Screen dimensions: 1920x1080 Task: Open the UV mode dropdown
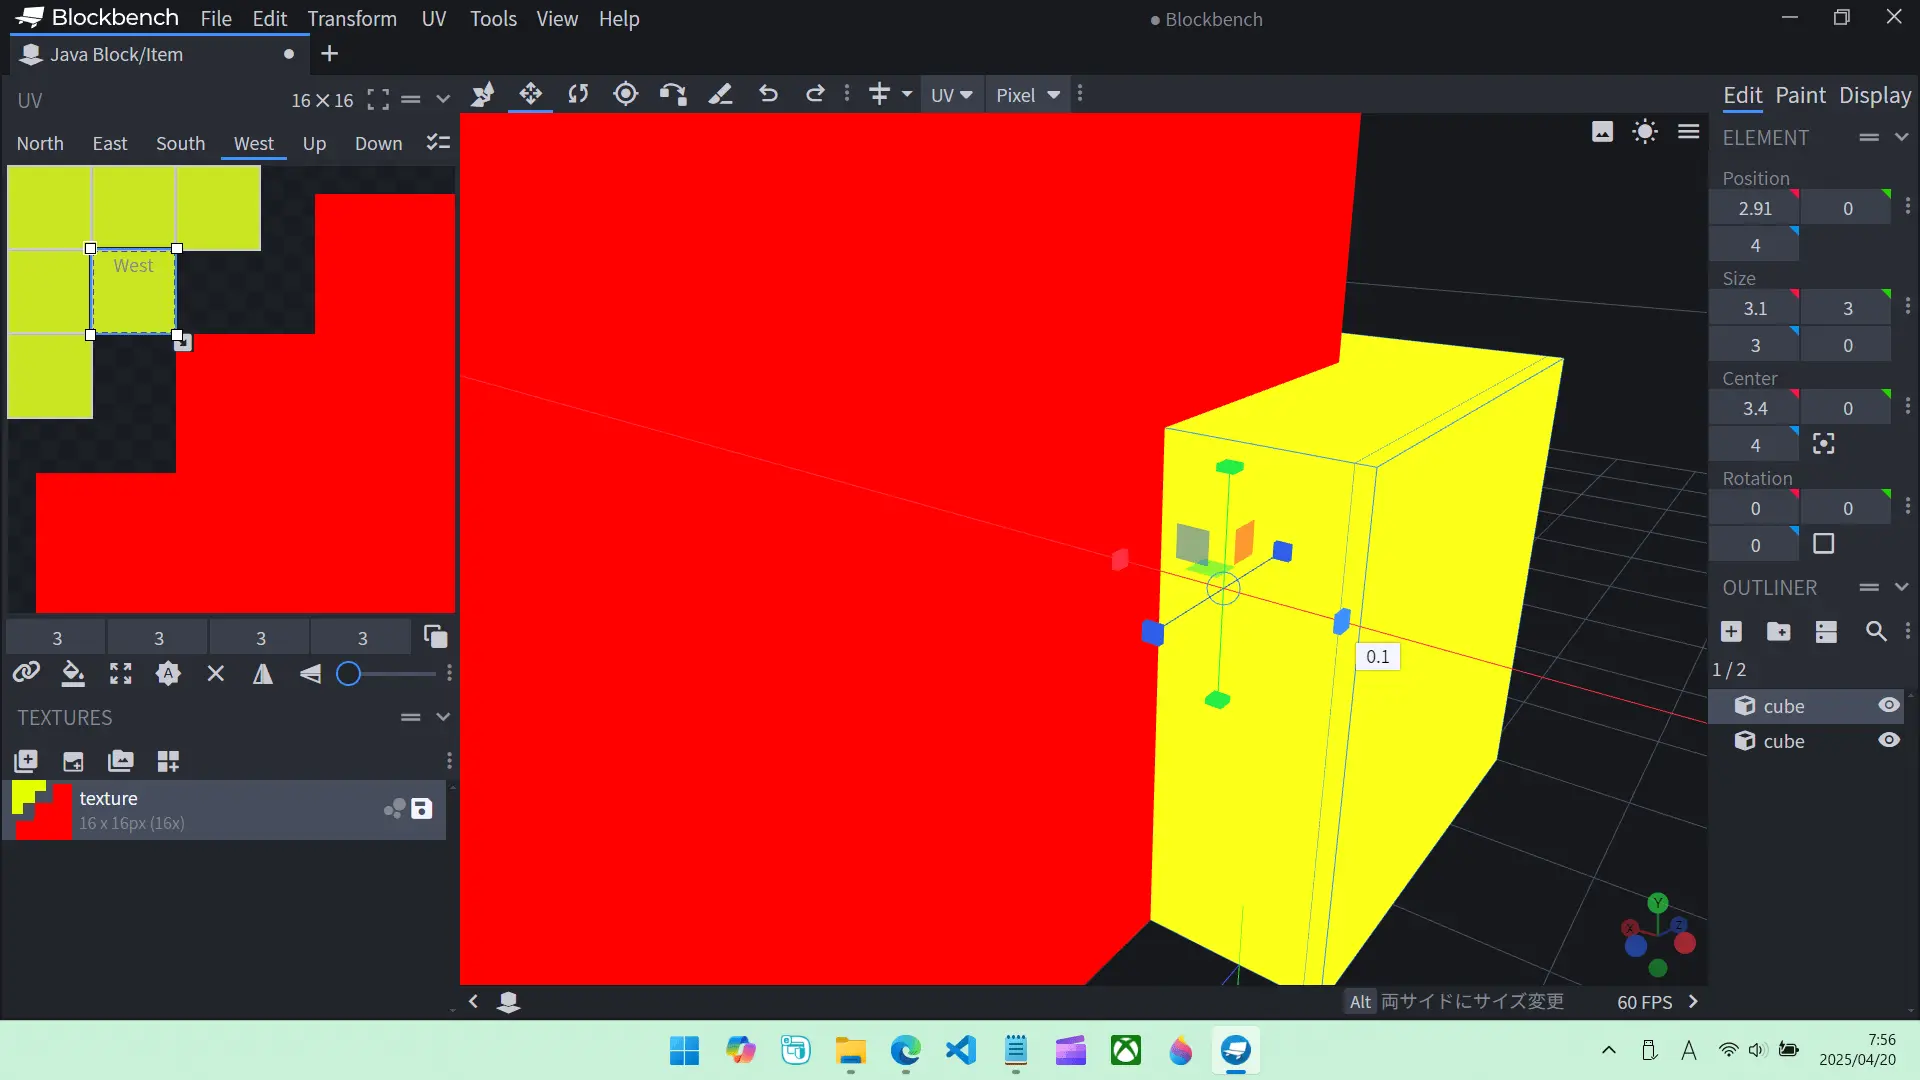(x=951, y=95)
